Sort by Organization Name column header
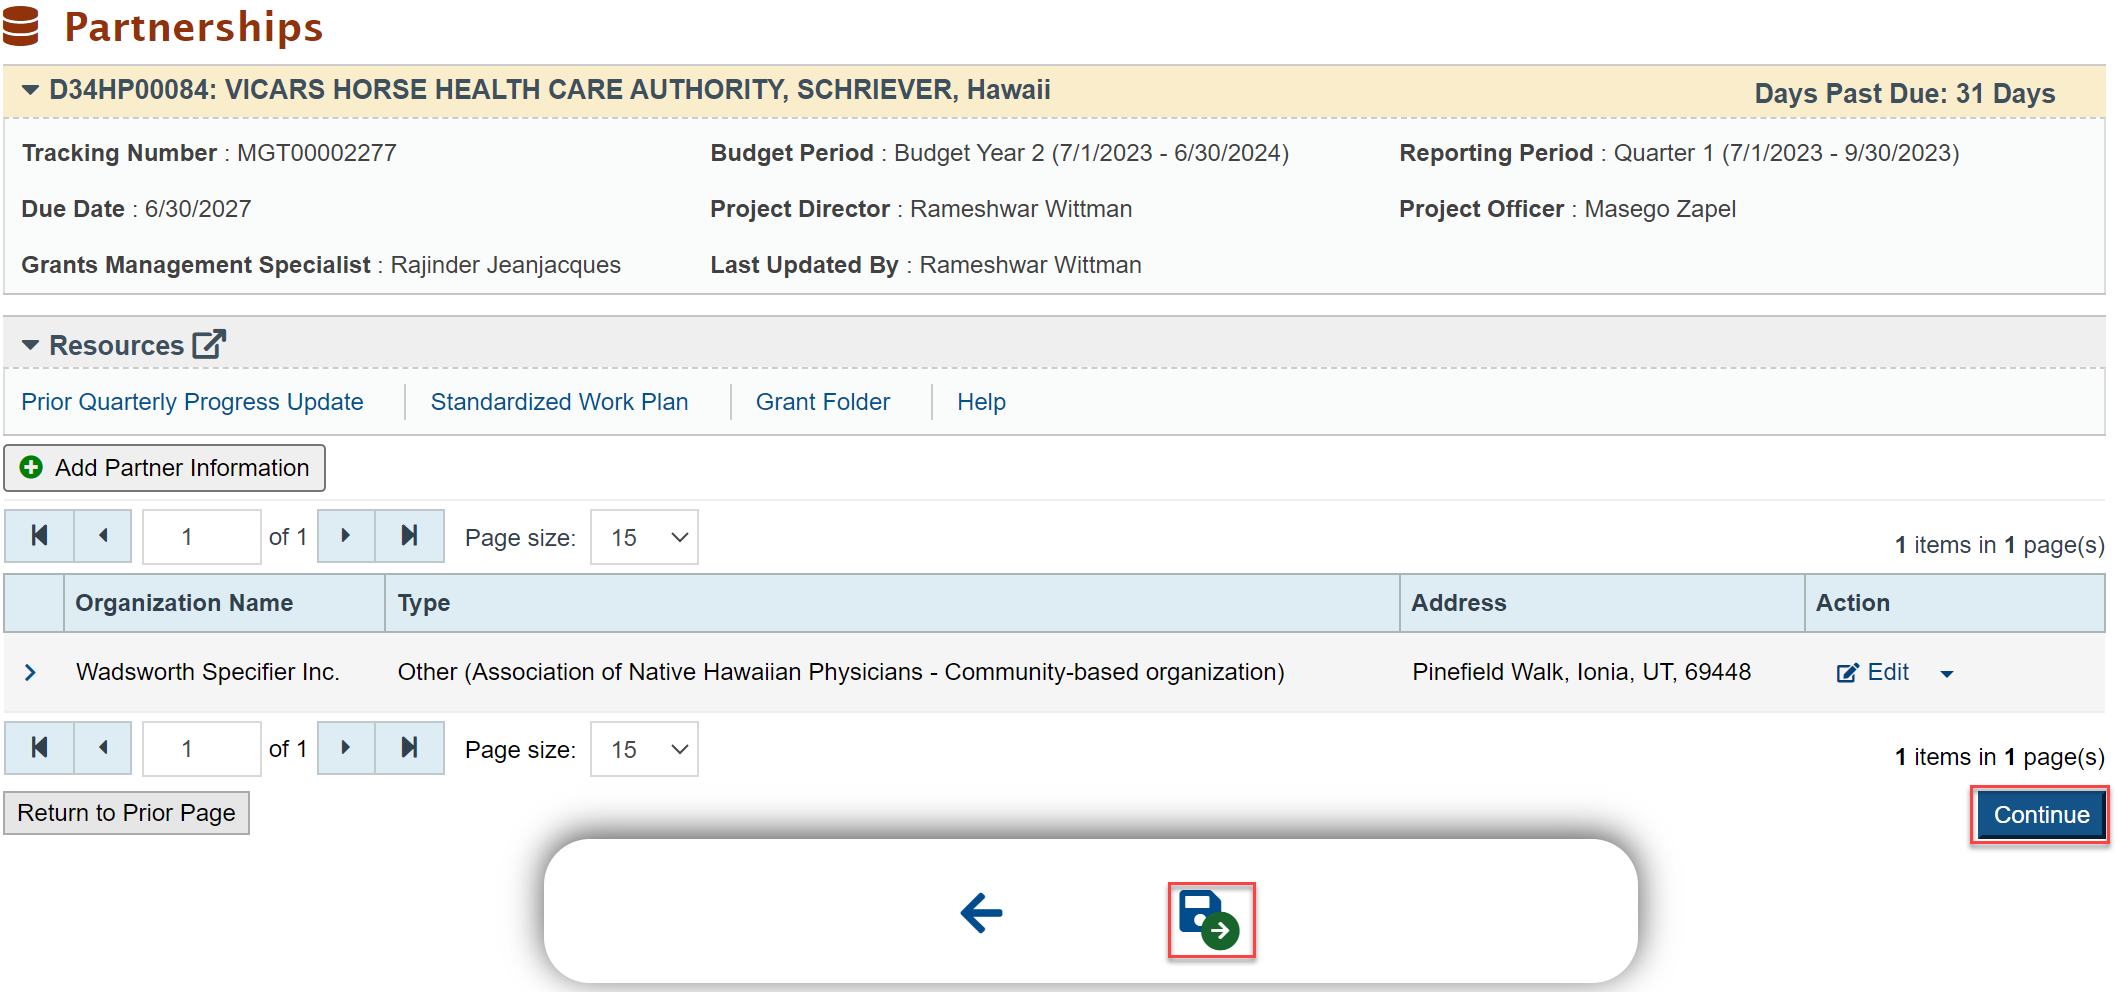Viewport: 2117px width, 992px height. [184, 603]
